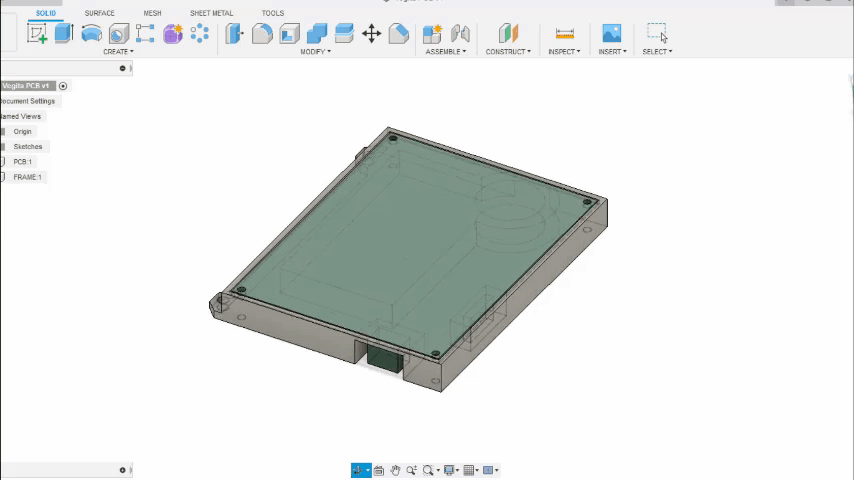
Task: Select the Joint tool
Action: (460, 33)
